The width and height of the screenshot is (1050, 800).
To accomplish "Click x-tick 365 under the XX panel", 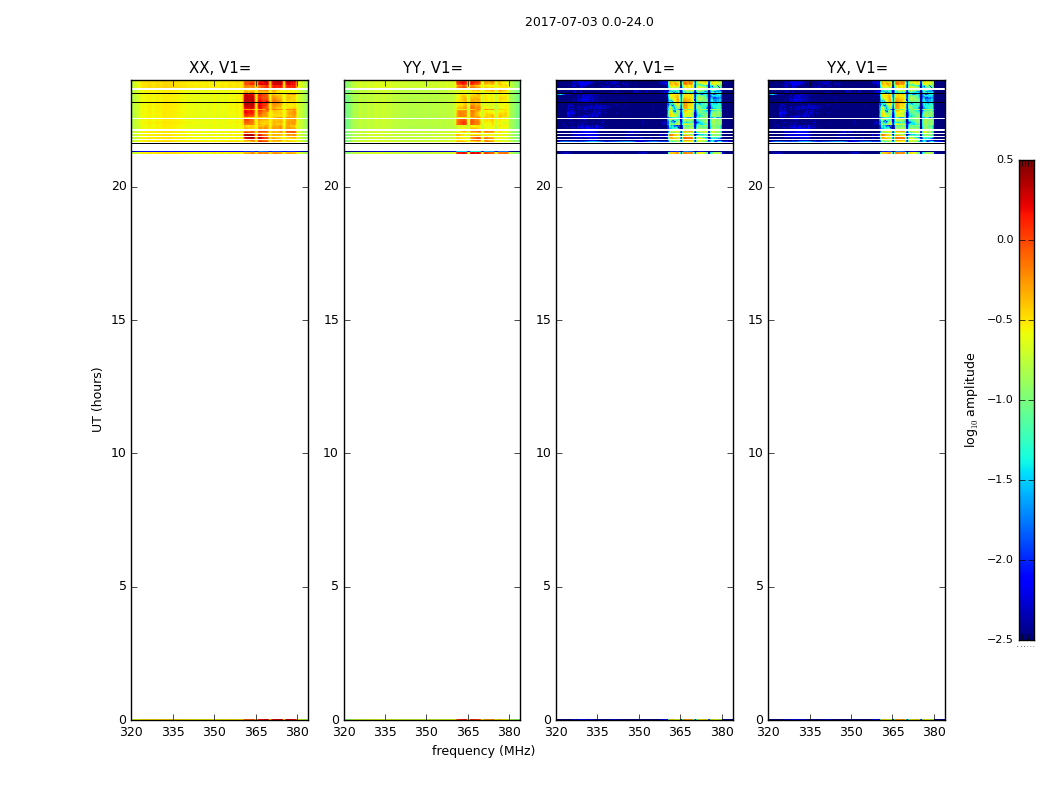I will pyautogui.click(x=256, y=732).
